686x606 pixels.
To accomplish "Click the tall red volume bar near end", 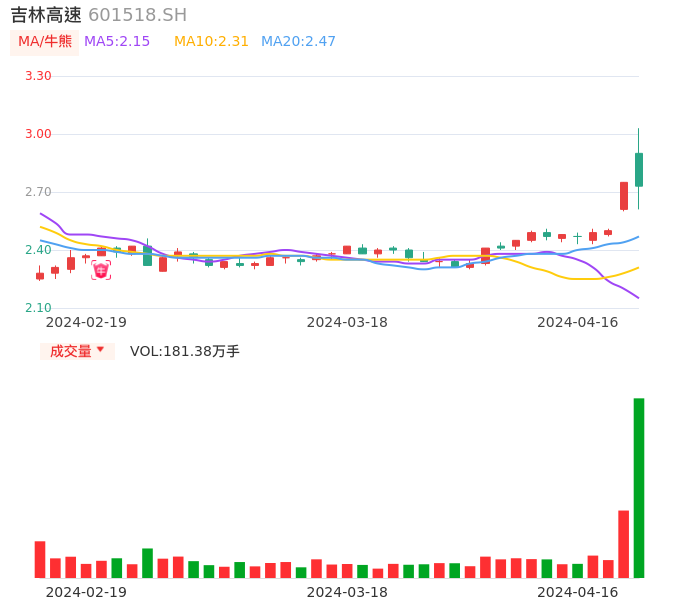I will (x=623, y=544).
